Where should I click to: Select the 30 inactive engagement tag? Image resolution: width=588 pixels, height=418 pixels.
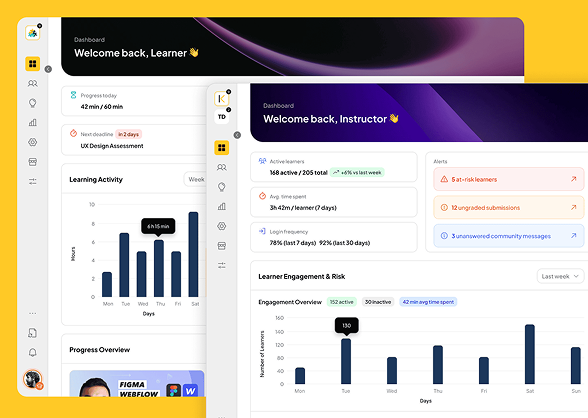click(x=378, y=302)
